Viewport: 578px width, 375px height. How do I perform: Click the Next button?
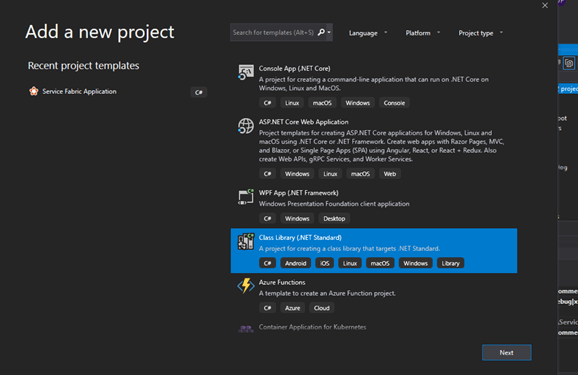pos(506,353)
